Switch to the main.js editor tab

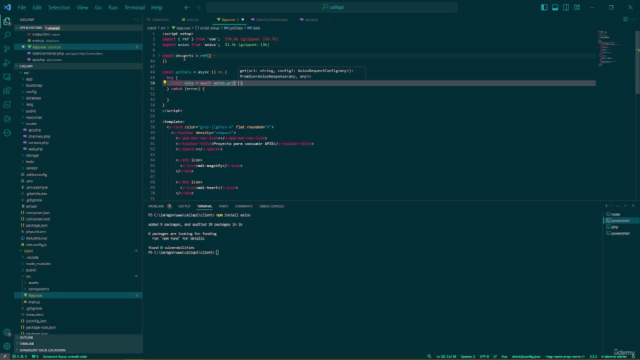click(192, 20)
